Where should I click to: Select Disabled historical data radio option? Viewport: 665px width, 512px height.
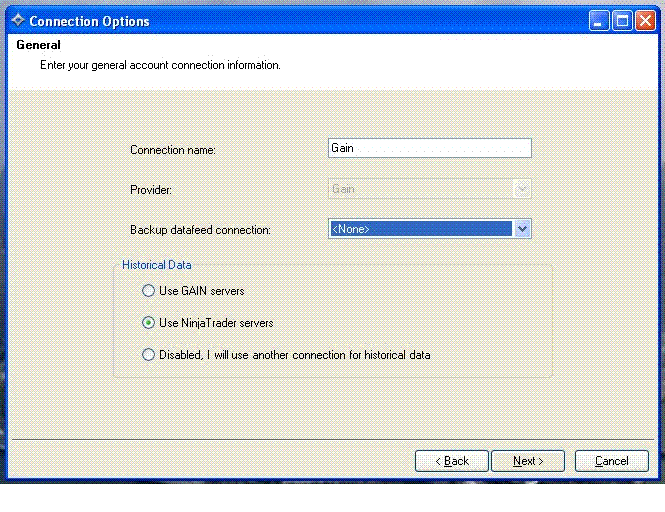click(148, 355)
